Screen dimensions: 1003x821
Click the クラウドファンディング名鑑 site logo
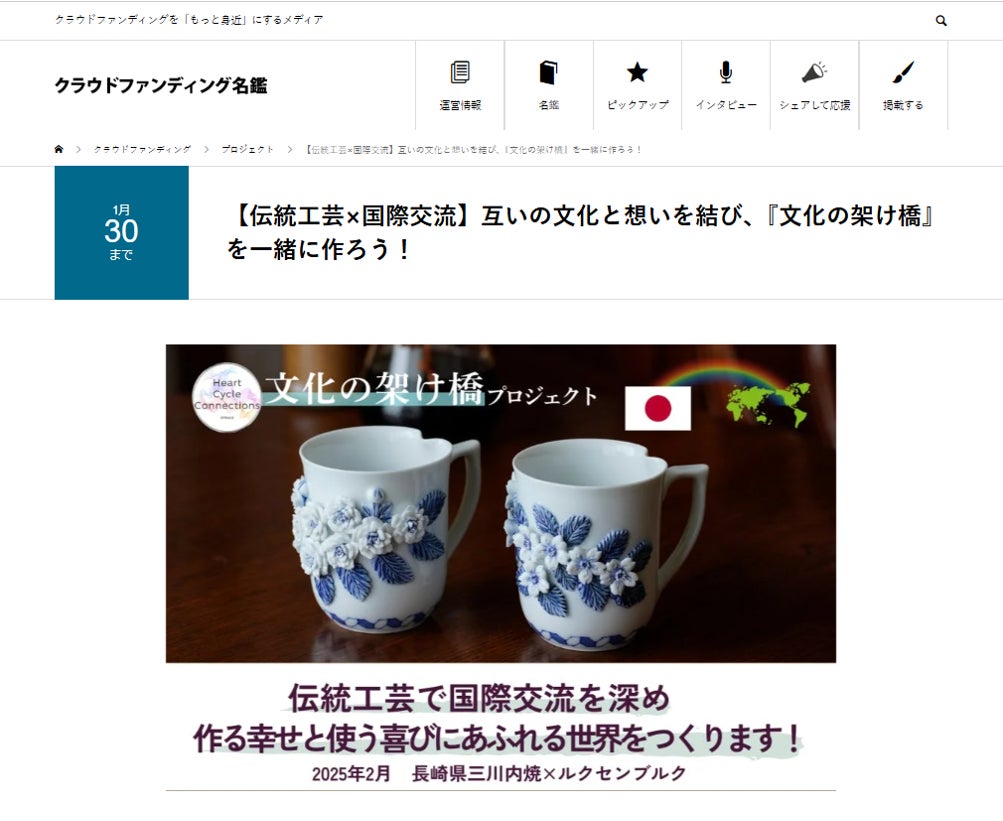161,85
